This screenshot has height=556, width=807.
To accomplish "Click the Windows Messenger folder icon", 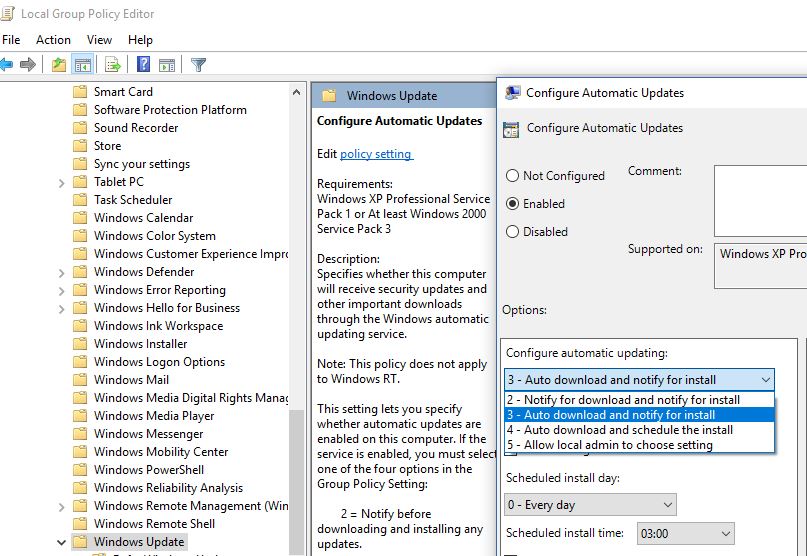I will click(x=80, y=434).
